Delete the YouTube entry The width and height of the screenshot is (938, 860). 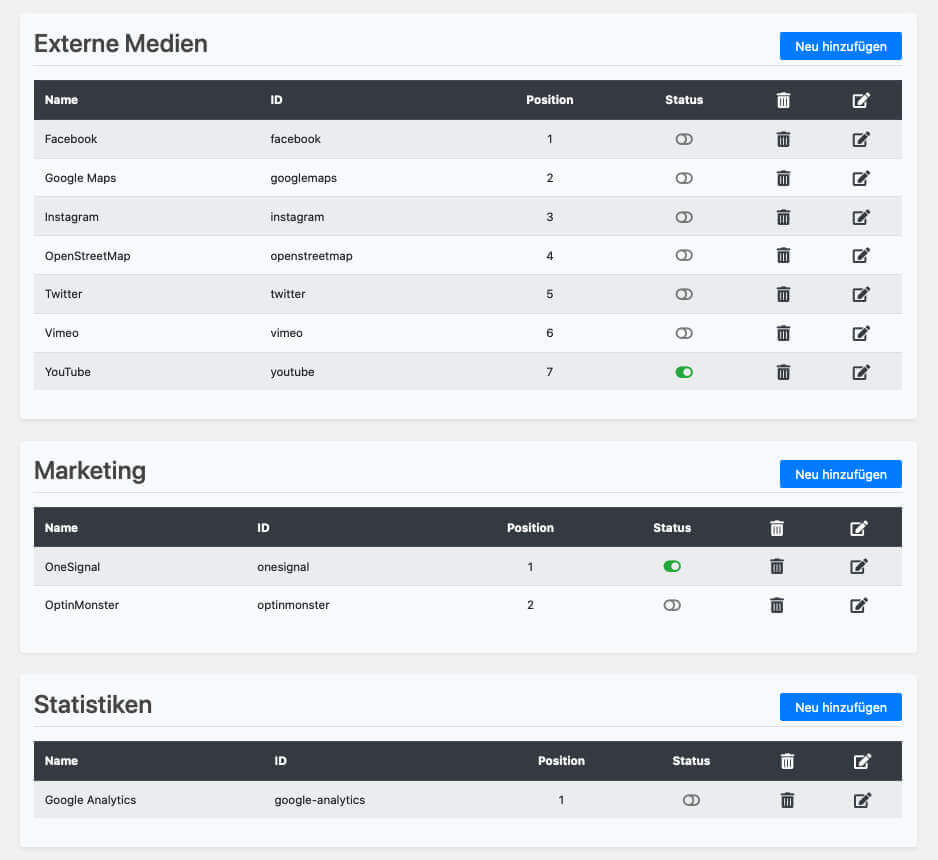(783, 373)
